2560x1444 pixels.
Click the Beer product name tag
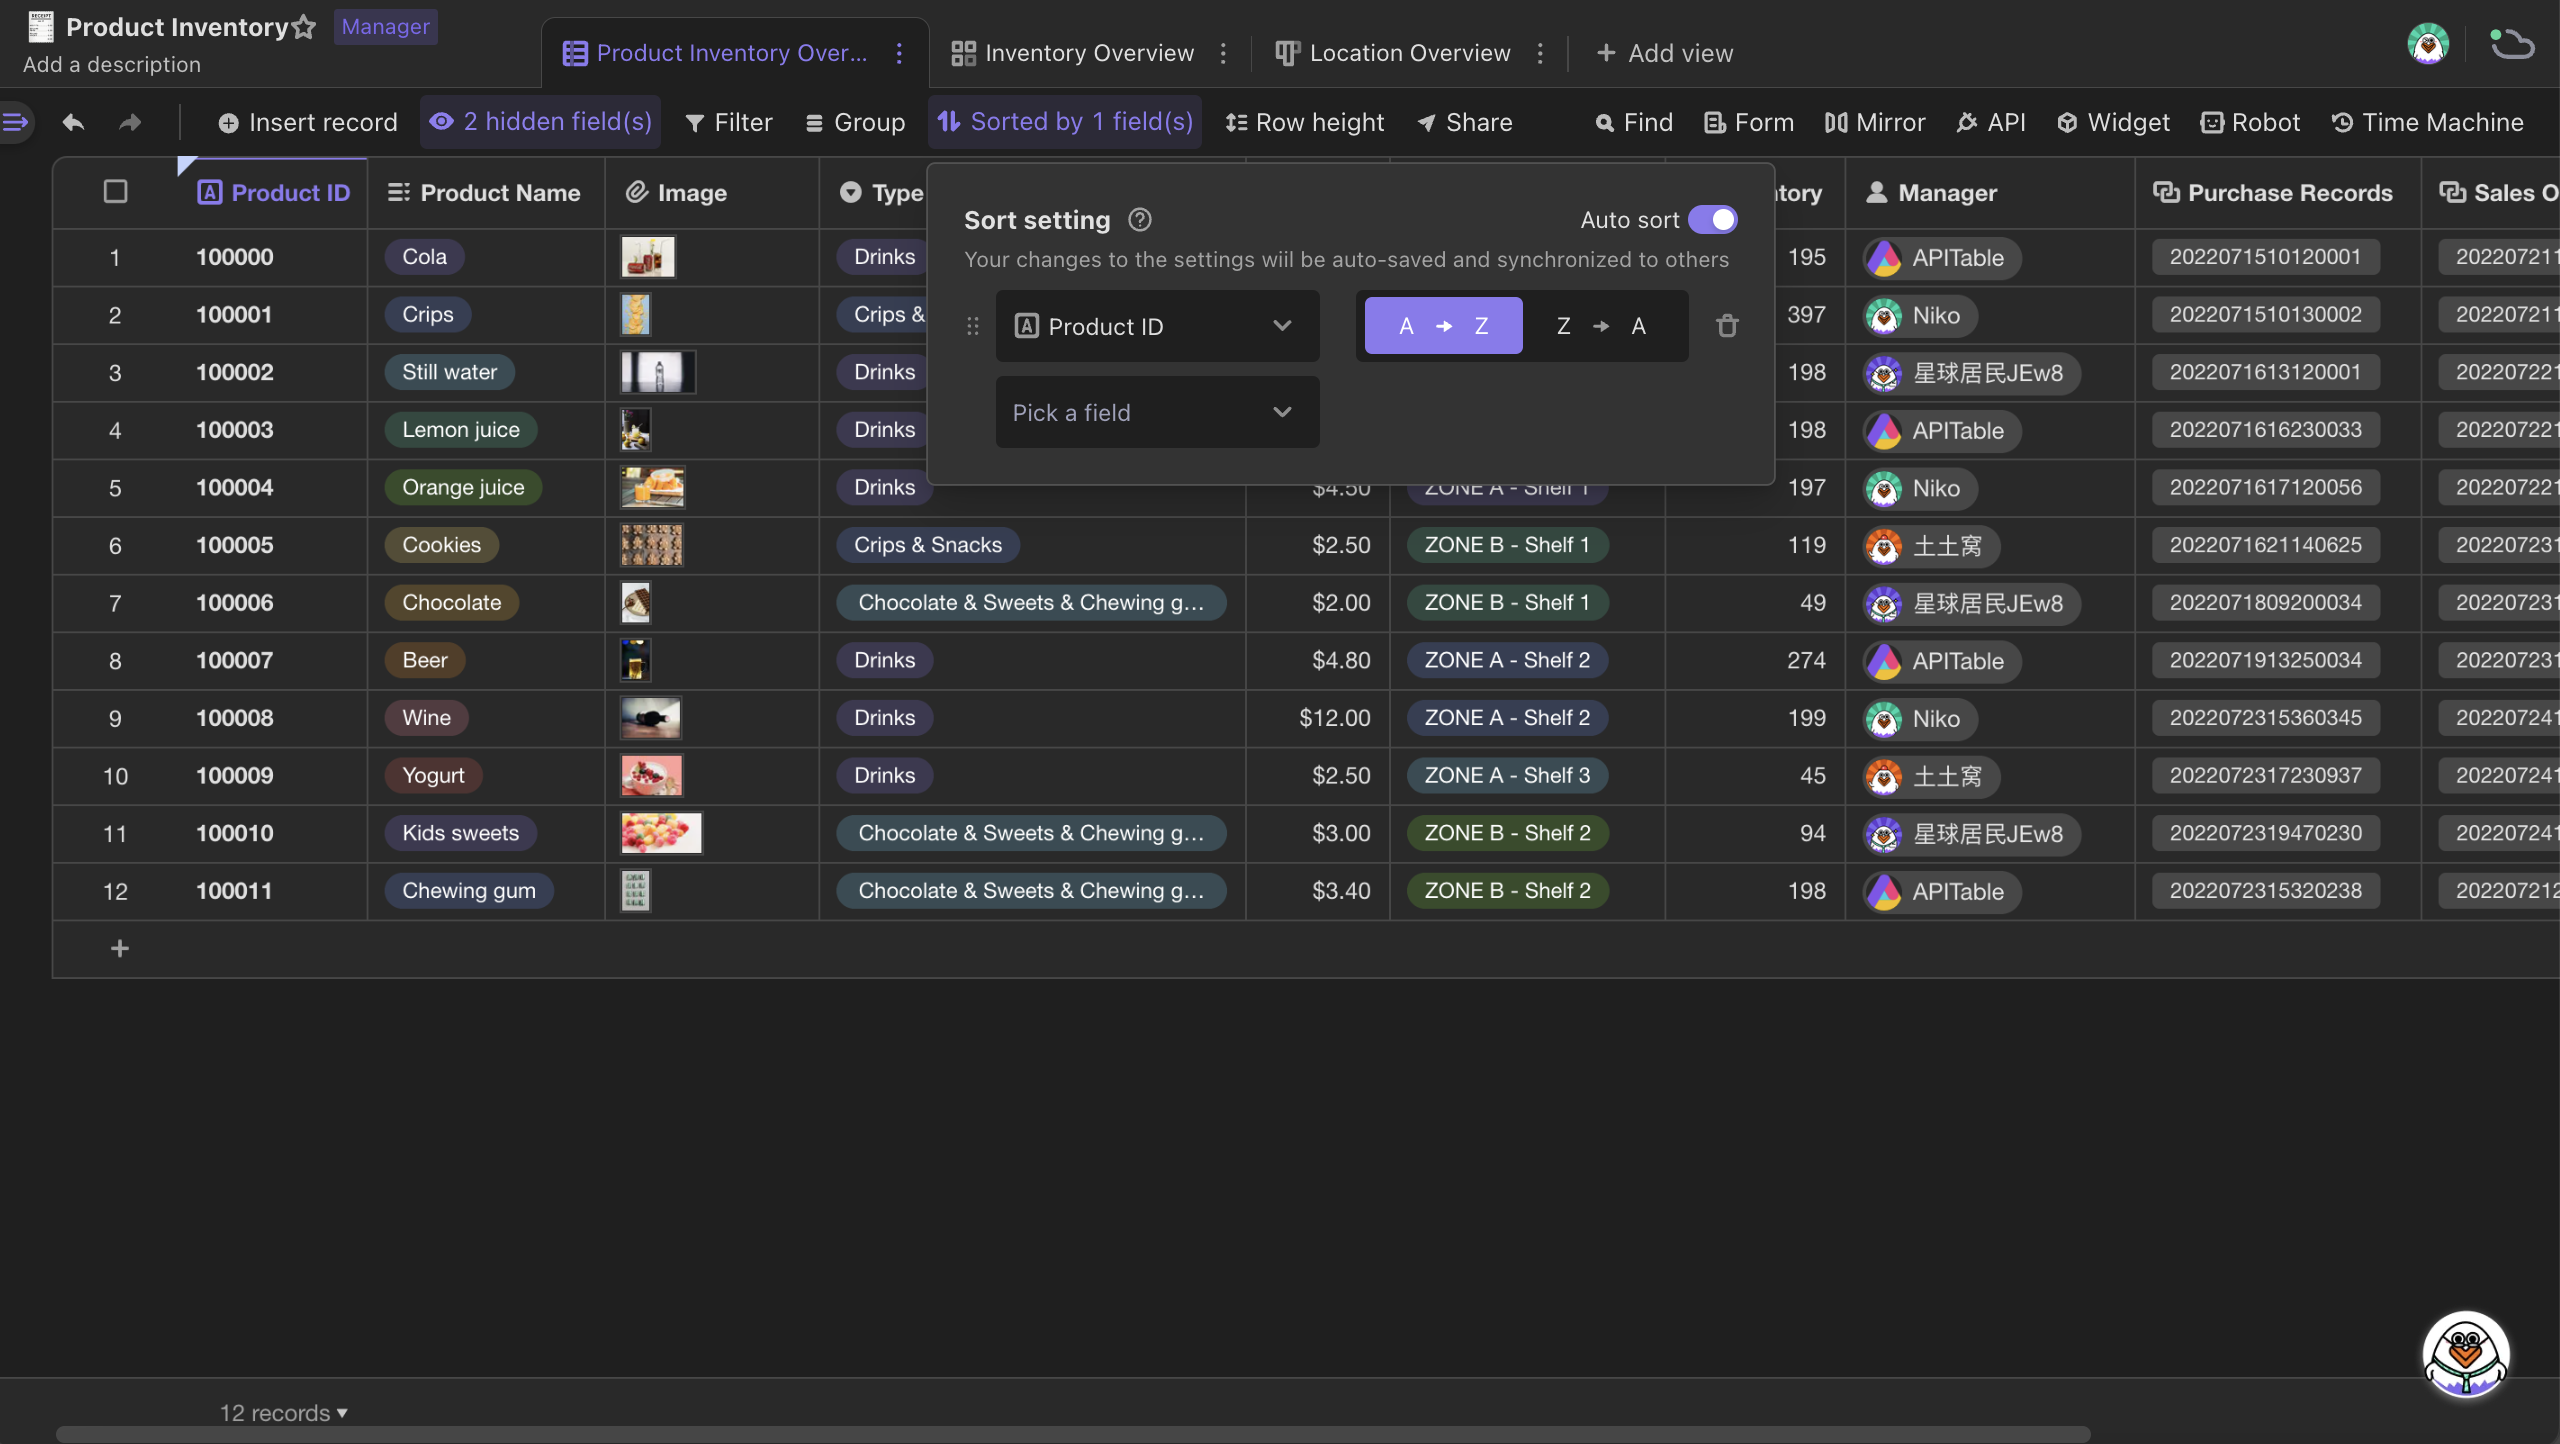click(425, 660)
